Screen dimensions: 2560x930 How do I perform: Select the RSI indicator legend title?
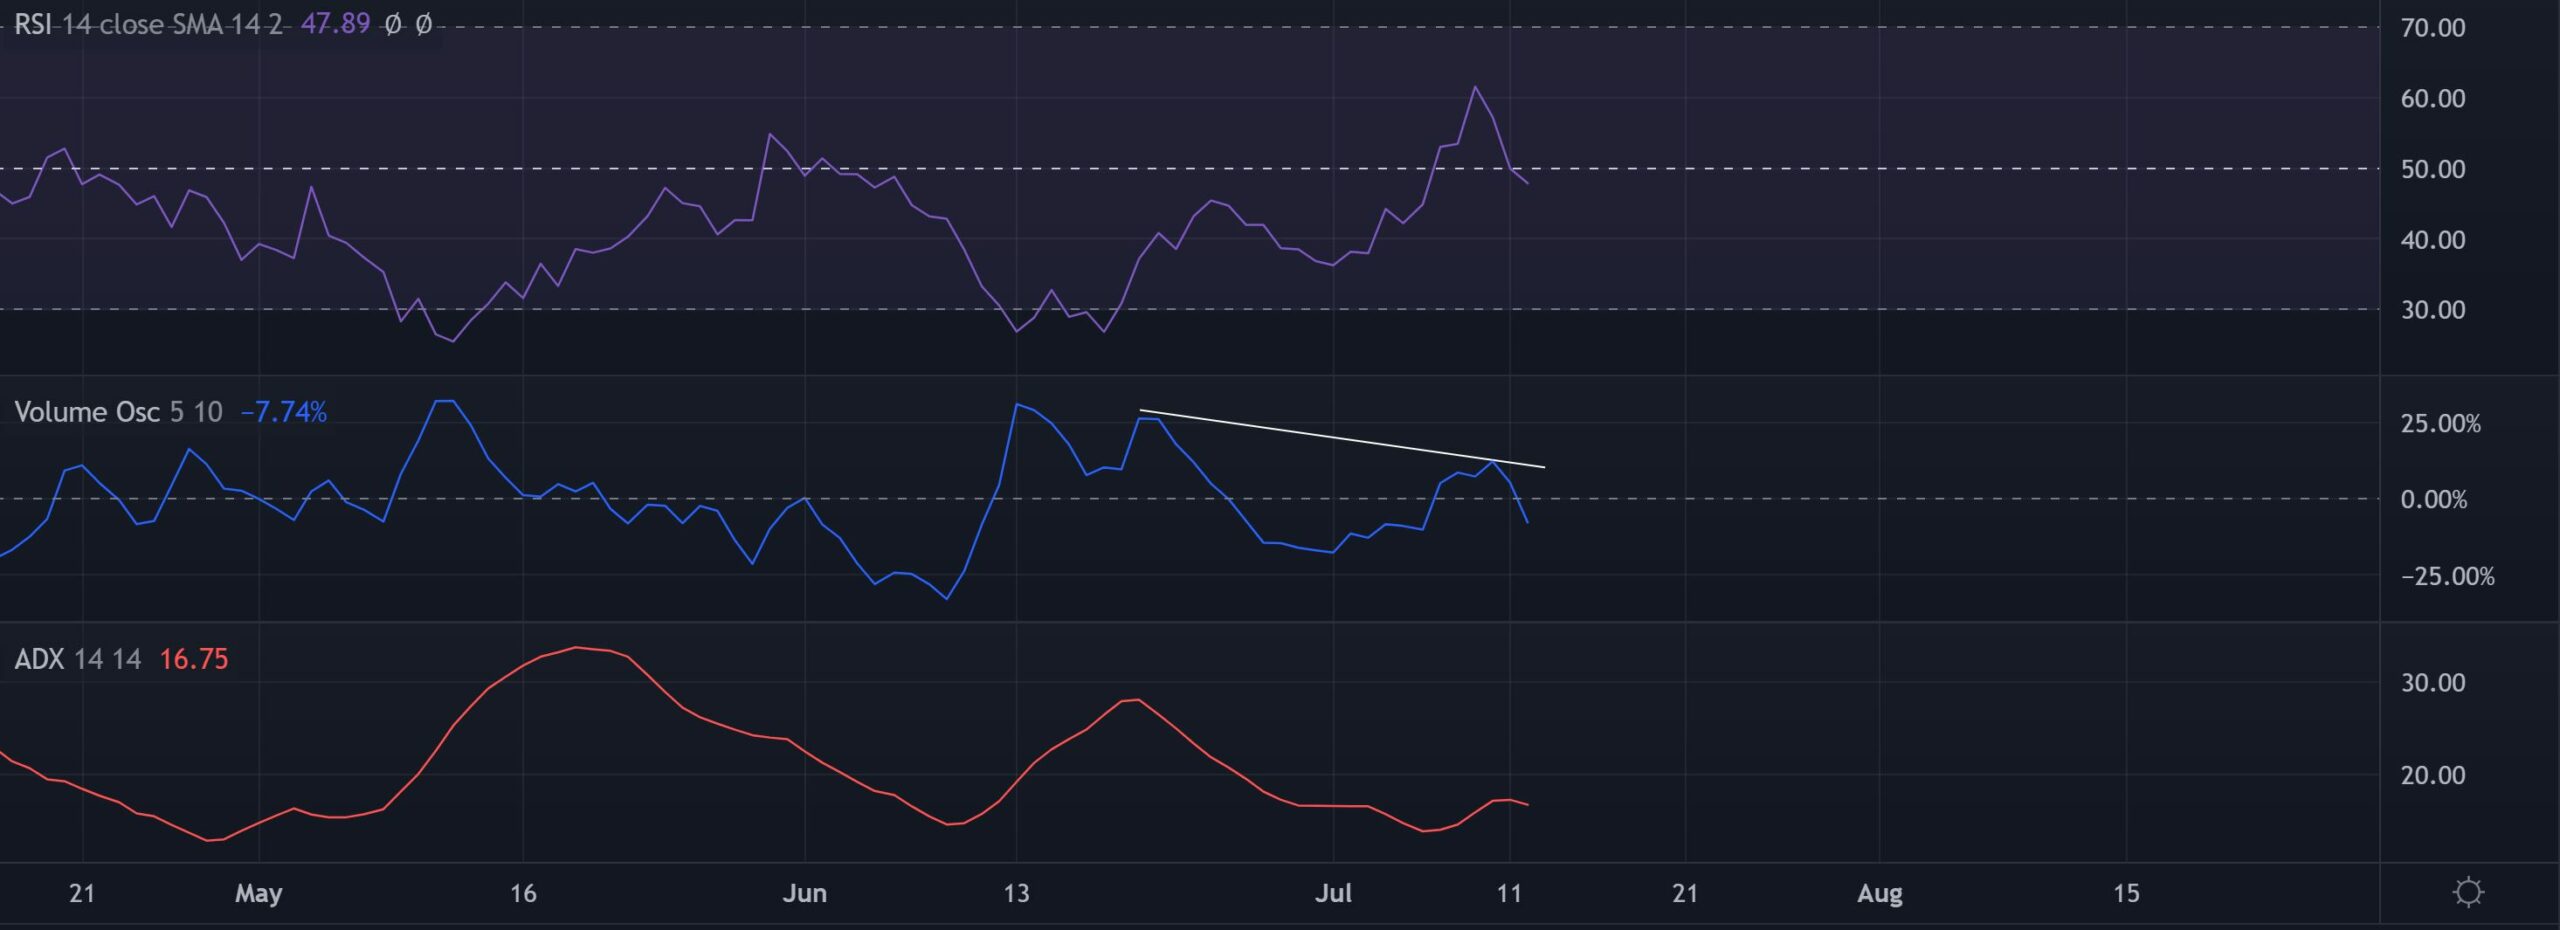(32, 24)
